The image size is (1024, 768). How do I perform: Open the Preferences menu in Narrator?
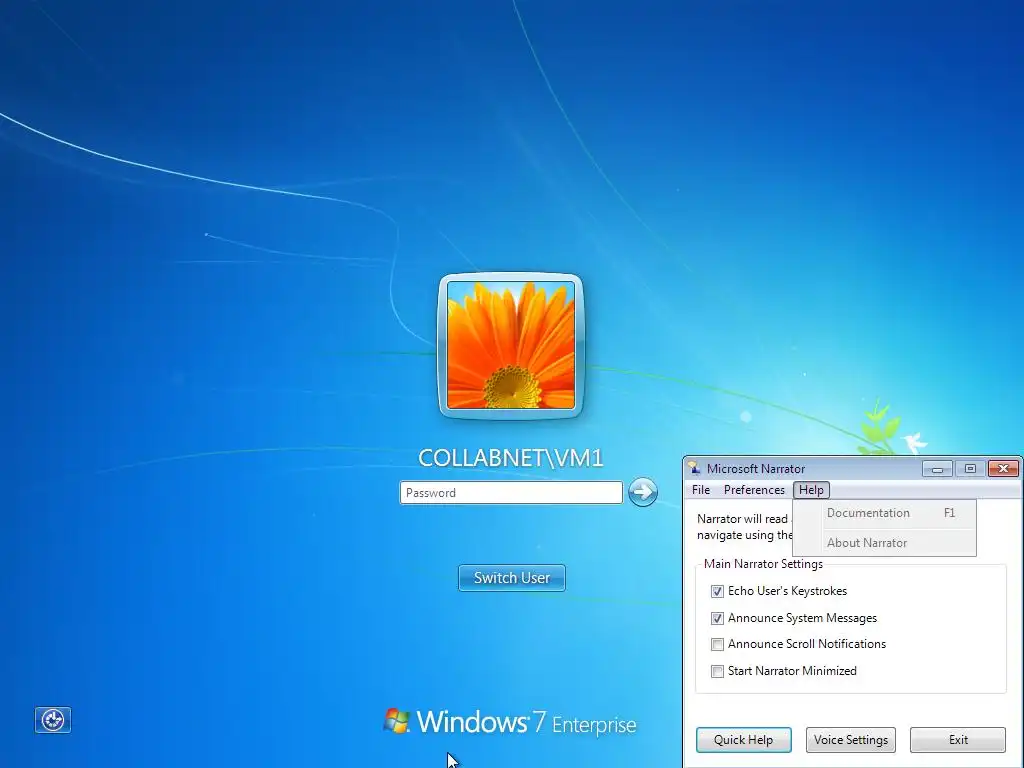click(x=754, y=490)
